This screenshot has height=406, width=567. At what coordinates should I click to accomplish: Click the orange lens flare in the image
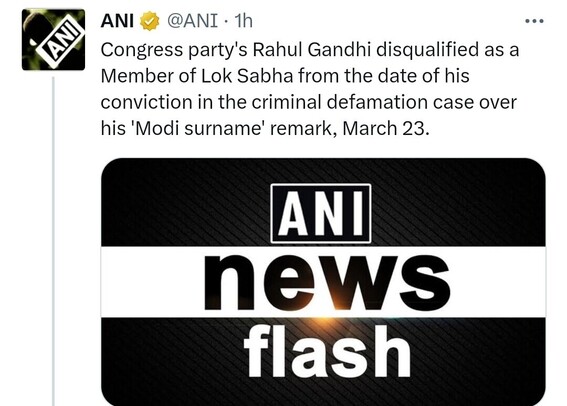pos(325,320)
